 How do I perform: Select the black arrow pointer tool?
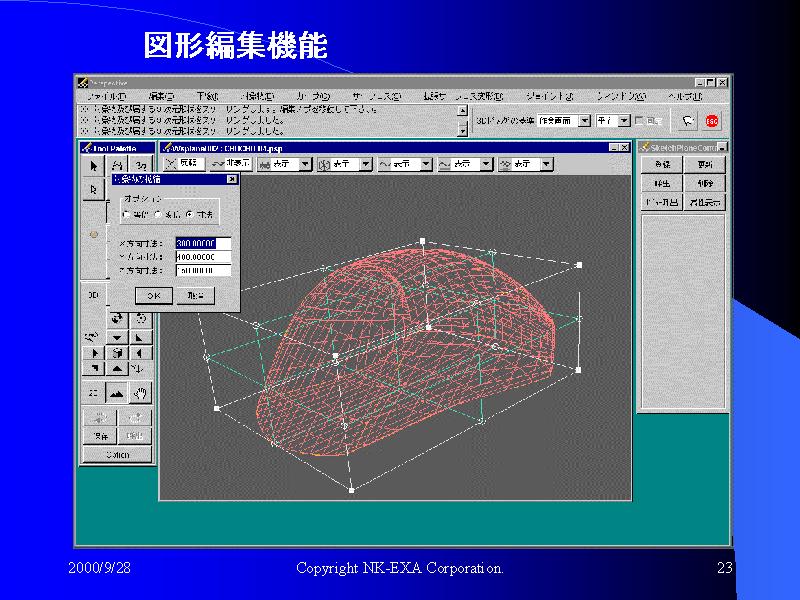click(x=95, y=166)
